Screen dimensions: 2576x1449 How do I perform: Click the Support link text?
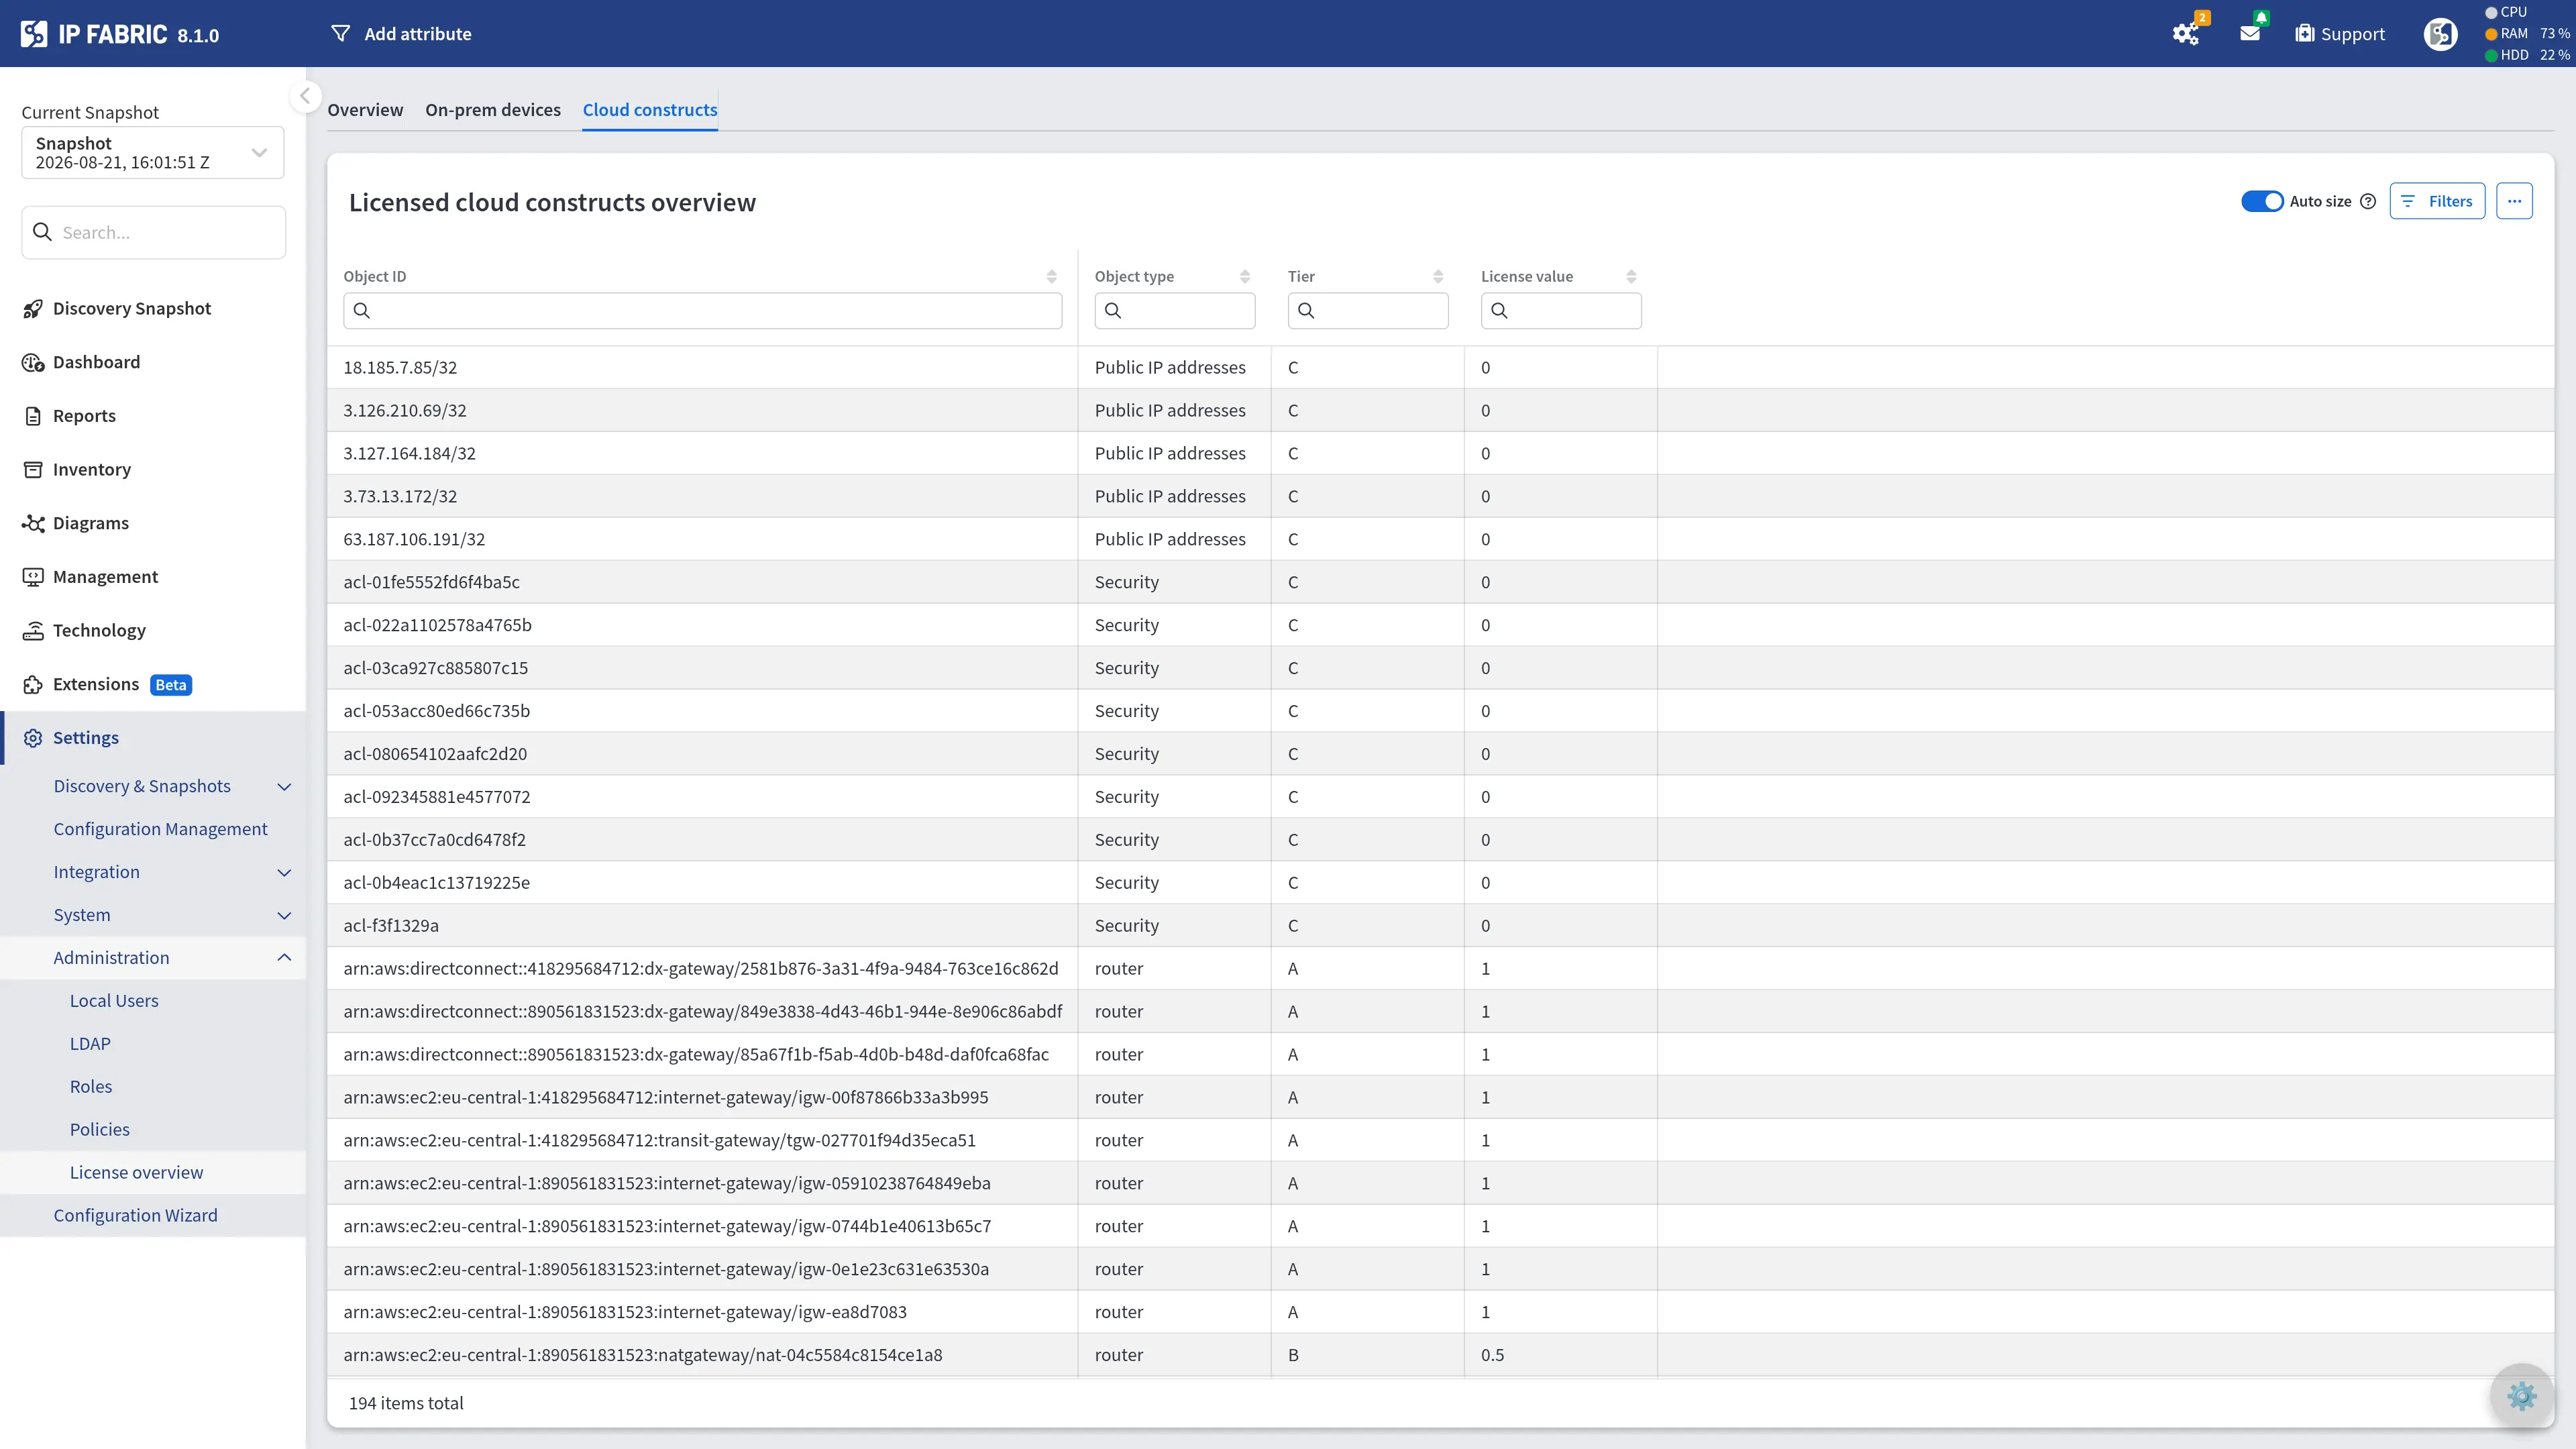coord(2352,34)
